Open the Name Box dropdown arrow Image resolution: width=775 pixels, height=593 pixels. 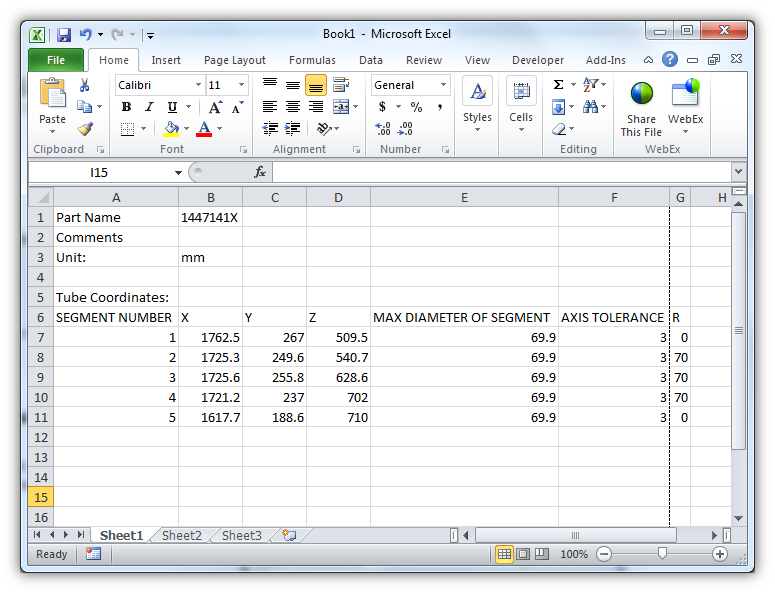178,172
